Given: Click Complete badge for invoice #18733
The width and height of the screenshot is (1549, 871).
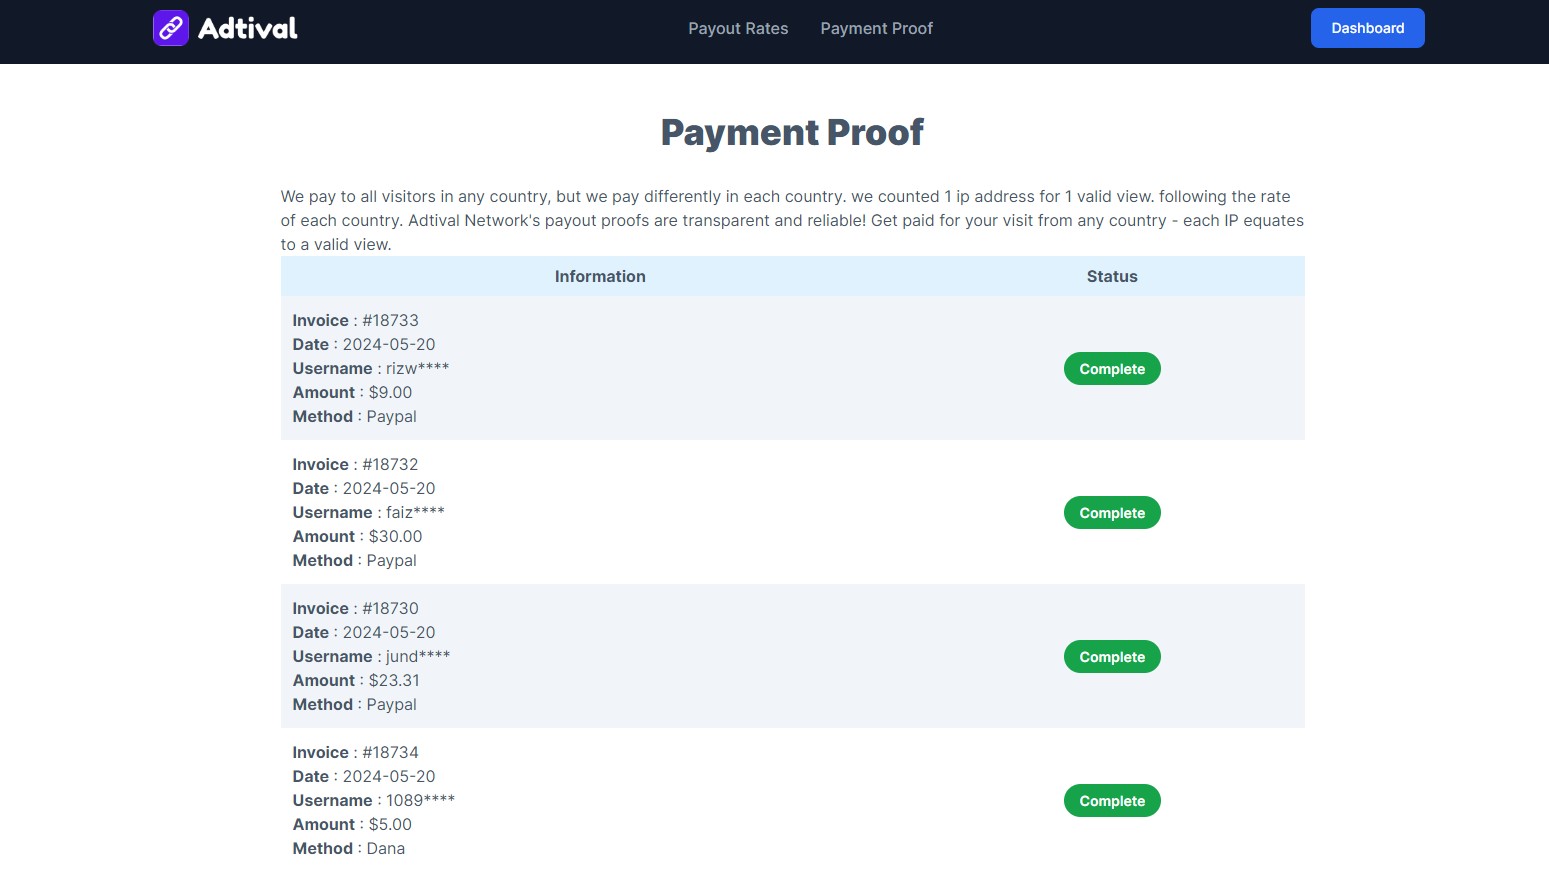Looking at the screenshot, I should [x=1112, y=369].
